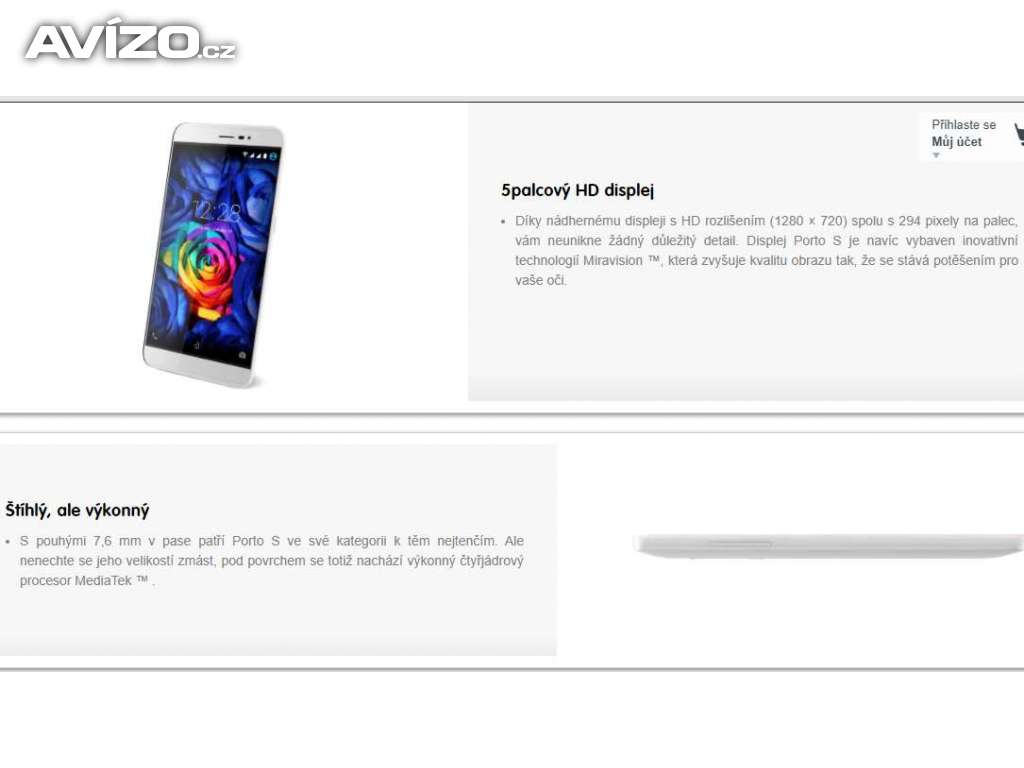
Task: Click the MediaTek processor description paragraph
Action: pyautogui.click(x=272, y=561)
